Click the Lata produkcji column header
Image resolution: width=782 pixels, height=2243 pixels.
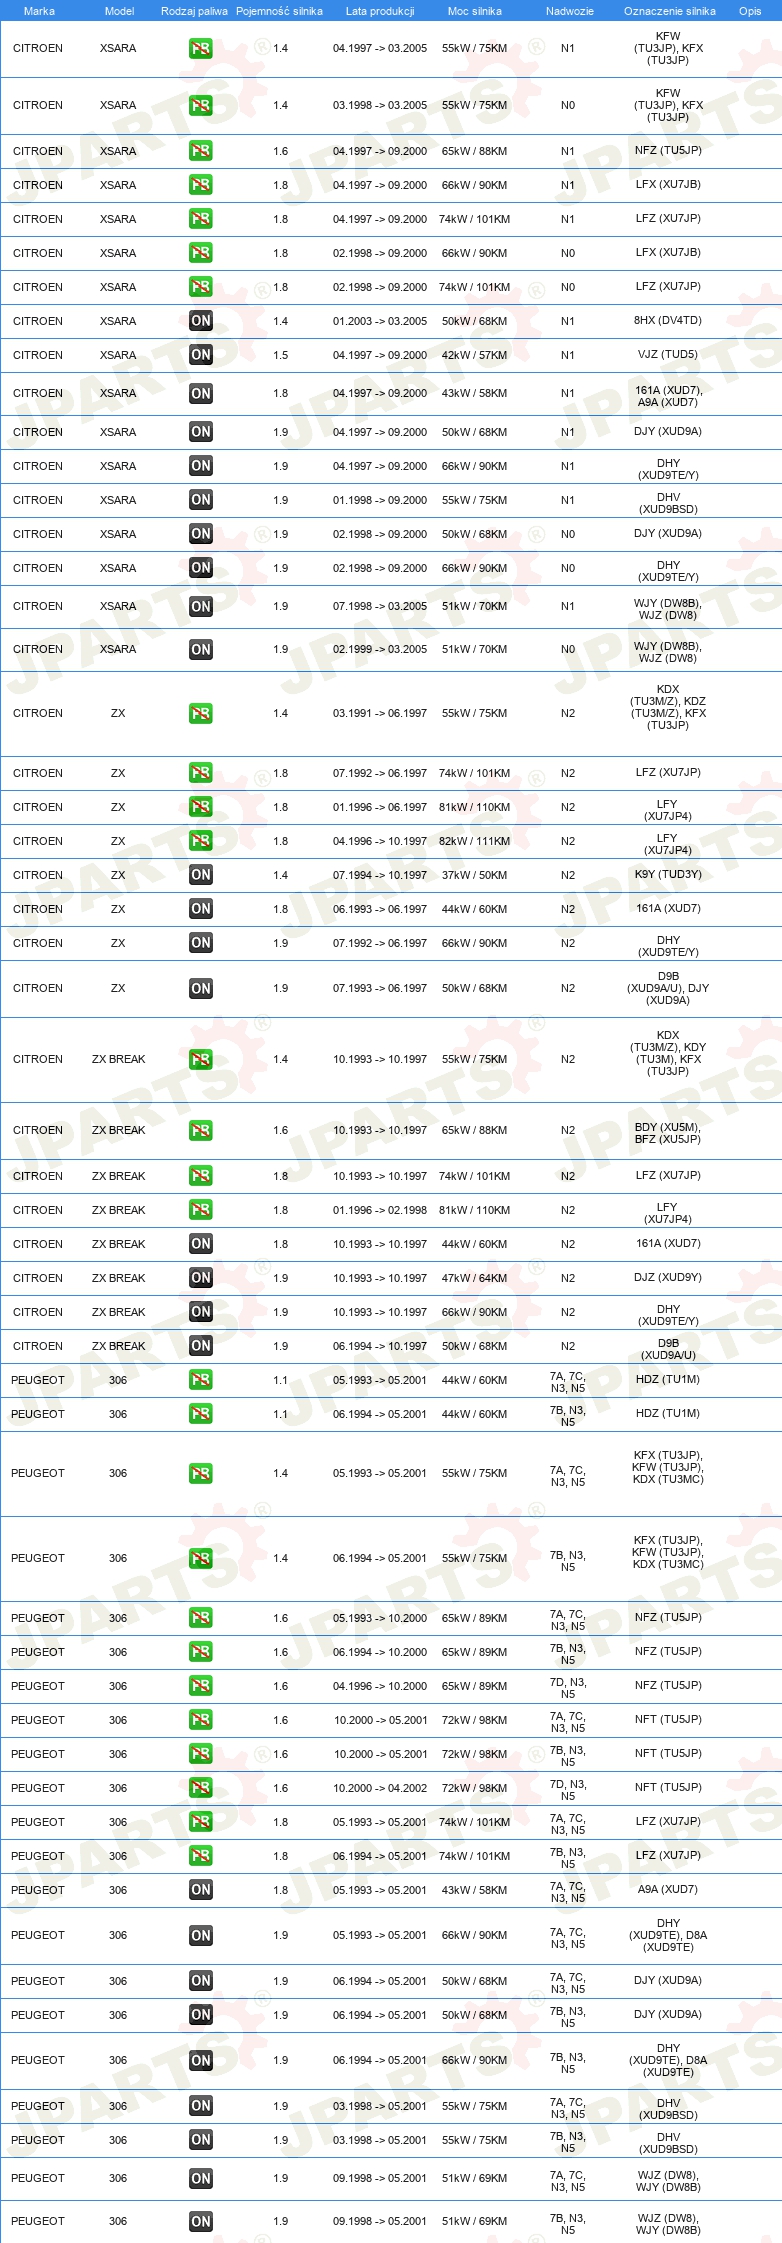click(380, 11)
